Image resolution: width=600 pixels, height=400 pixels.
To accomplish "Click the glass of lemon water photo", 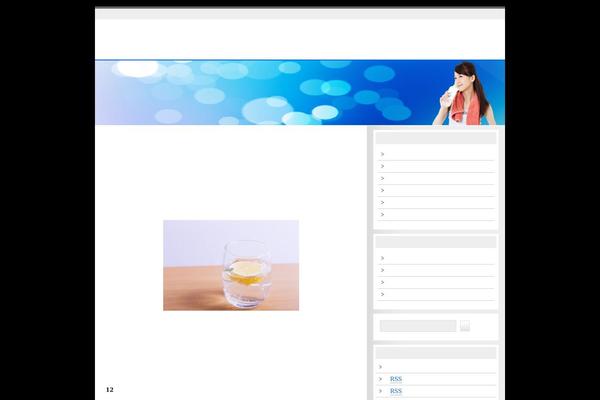I will [x=231, y=265].
